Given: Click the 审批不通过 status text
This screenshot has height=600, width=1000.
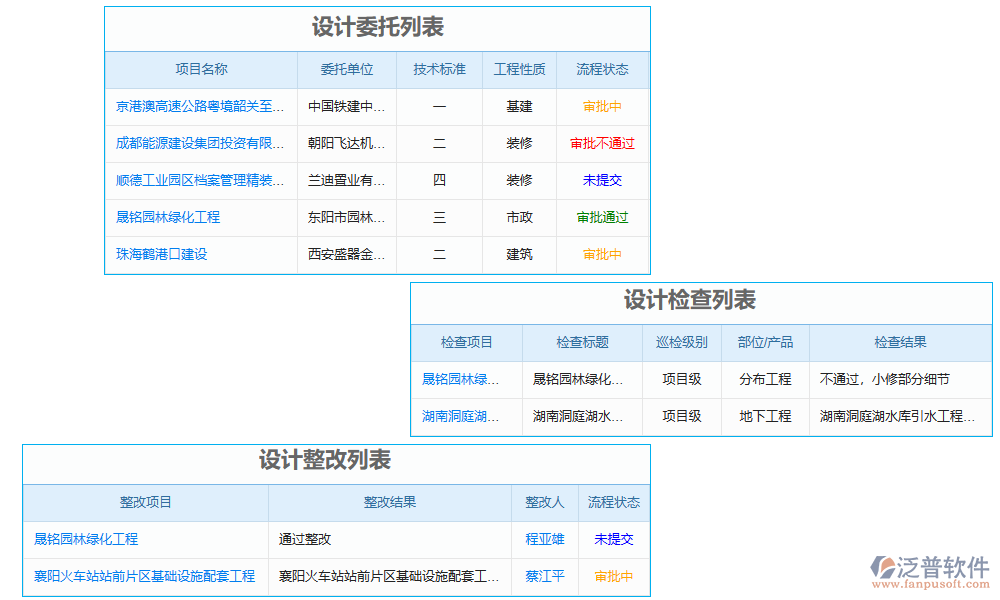Looking at the screenshot, I should (x=602, y=143).
